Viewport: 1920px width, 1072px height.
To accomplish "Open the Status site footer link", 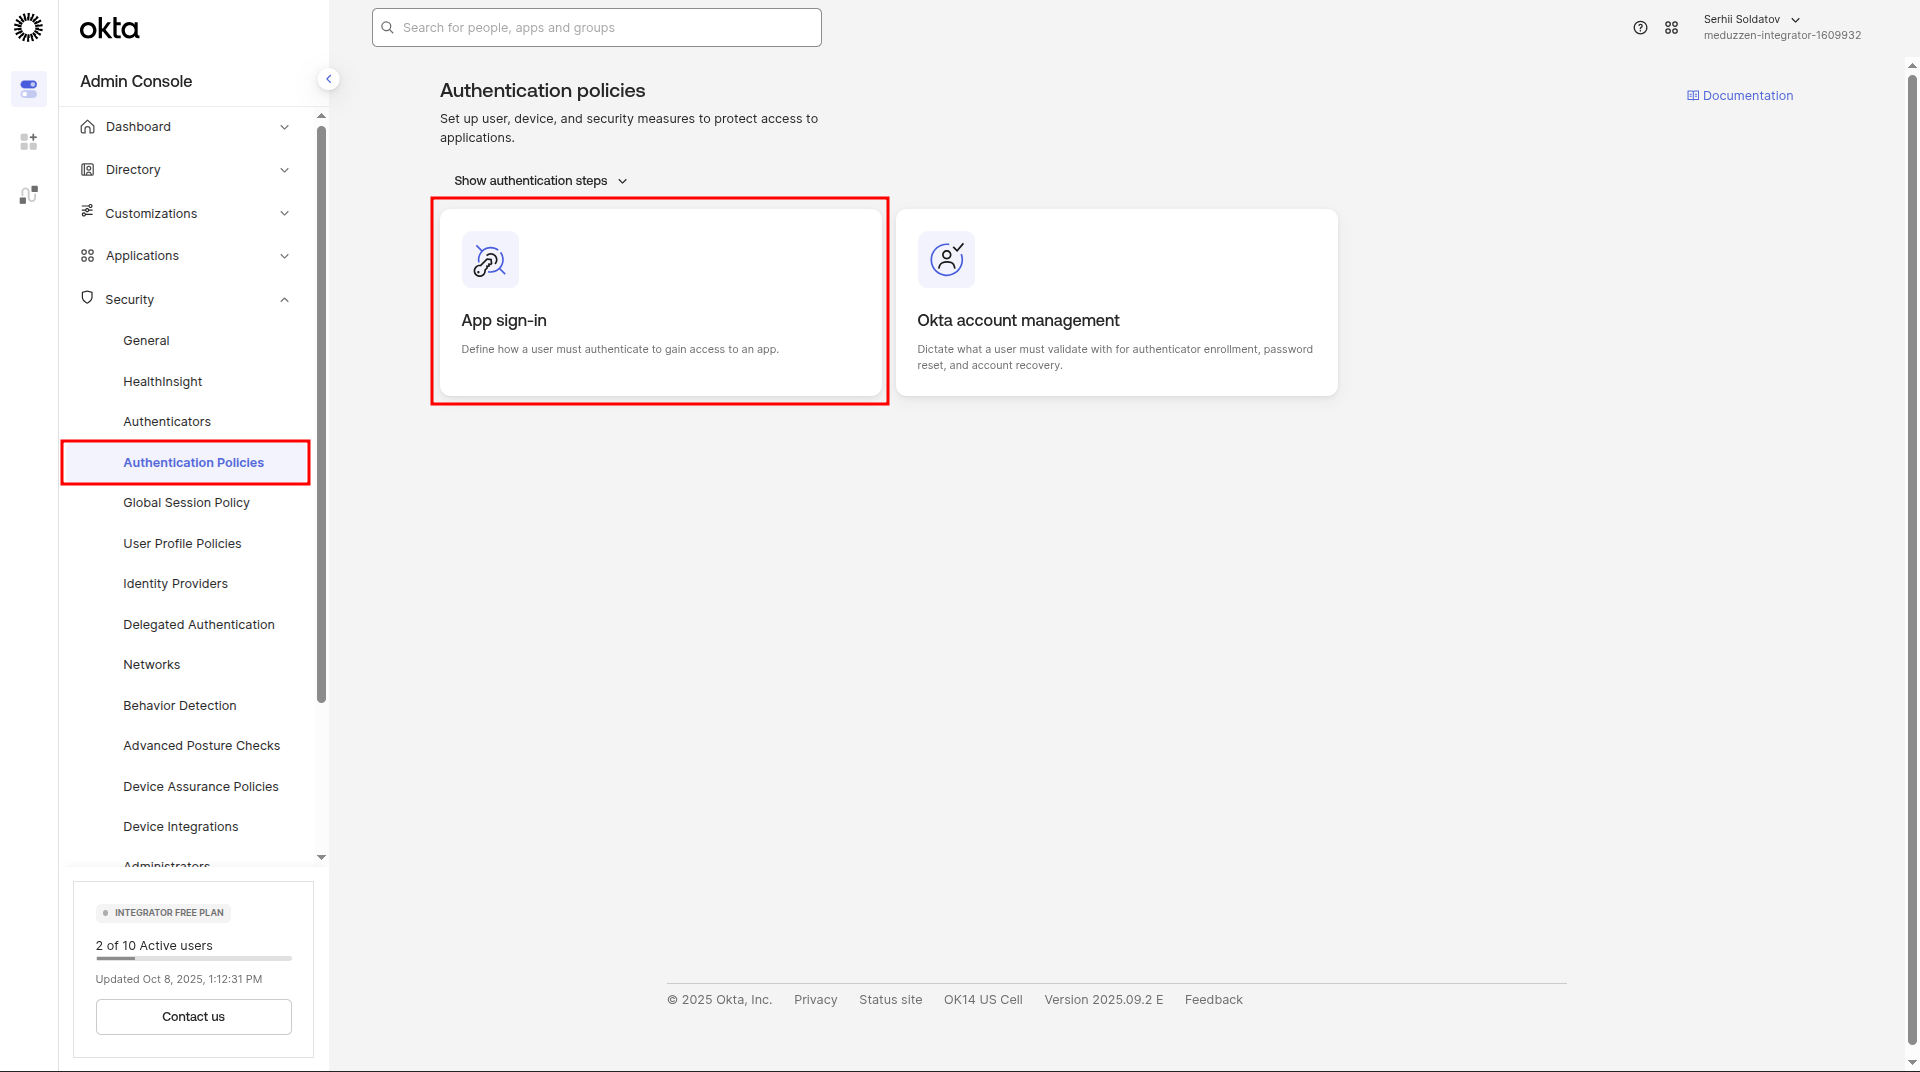I will [891, 1000].
